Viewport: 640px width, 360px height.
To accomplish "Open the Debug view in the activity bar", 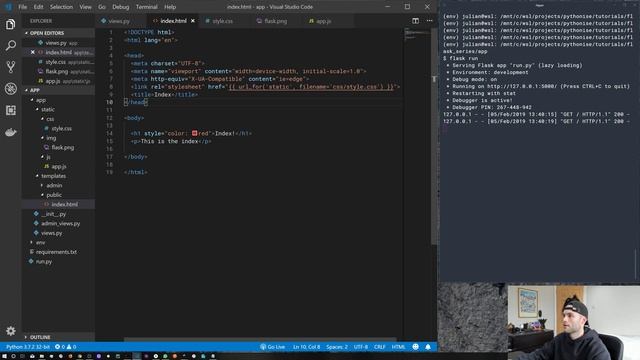I will [11, 89].
